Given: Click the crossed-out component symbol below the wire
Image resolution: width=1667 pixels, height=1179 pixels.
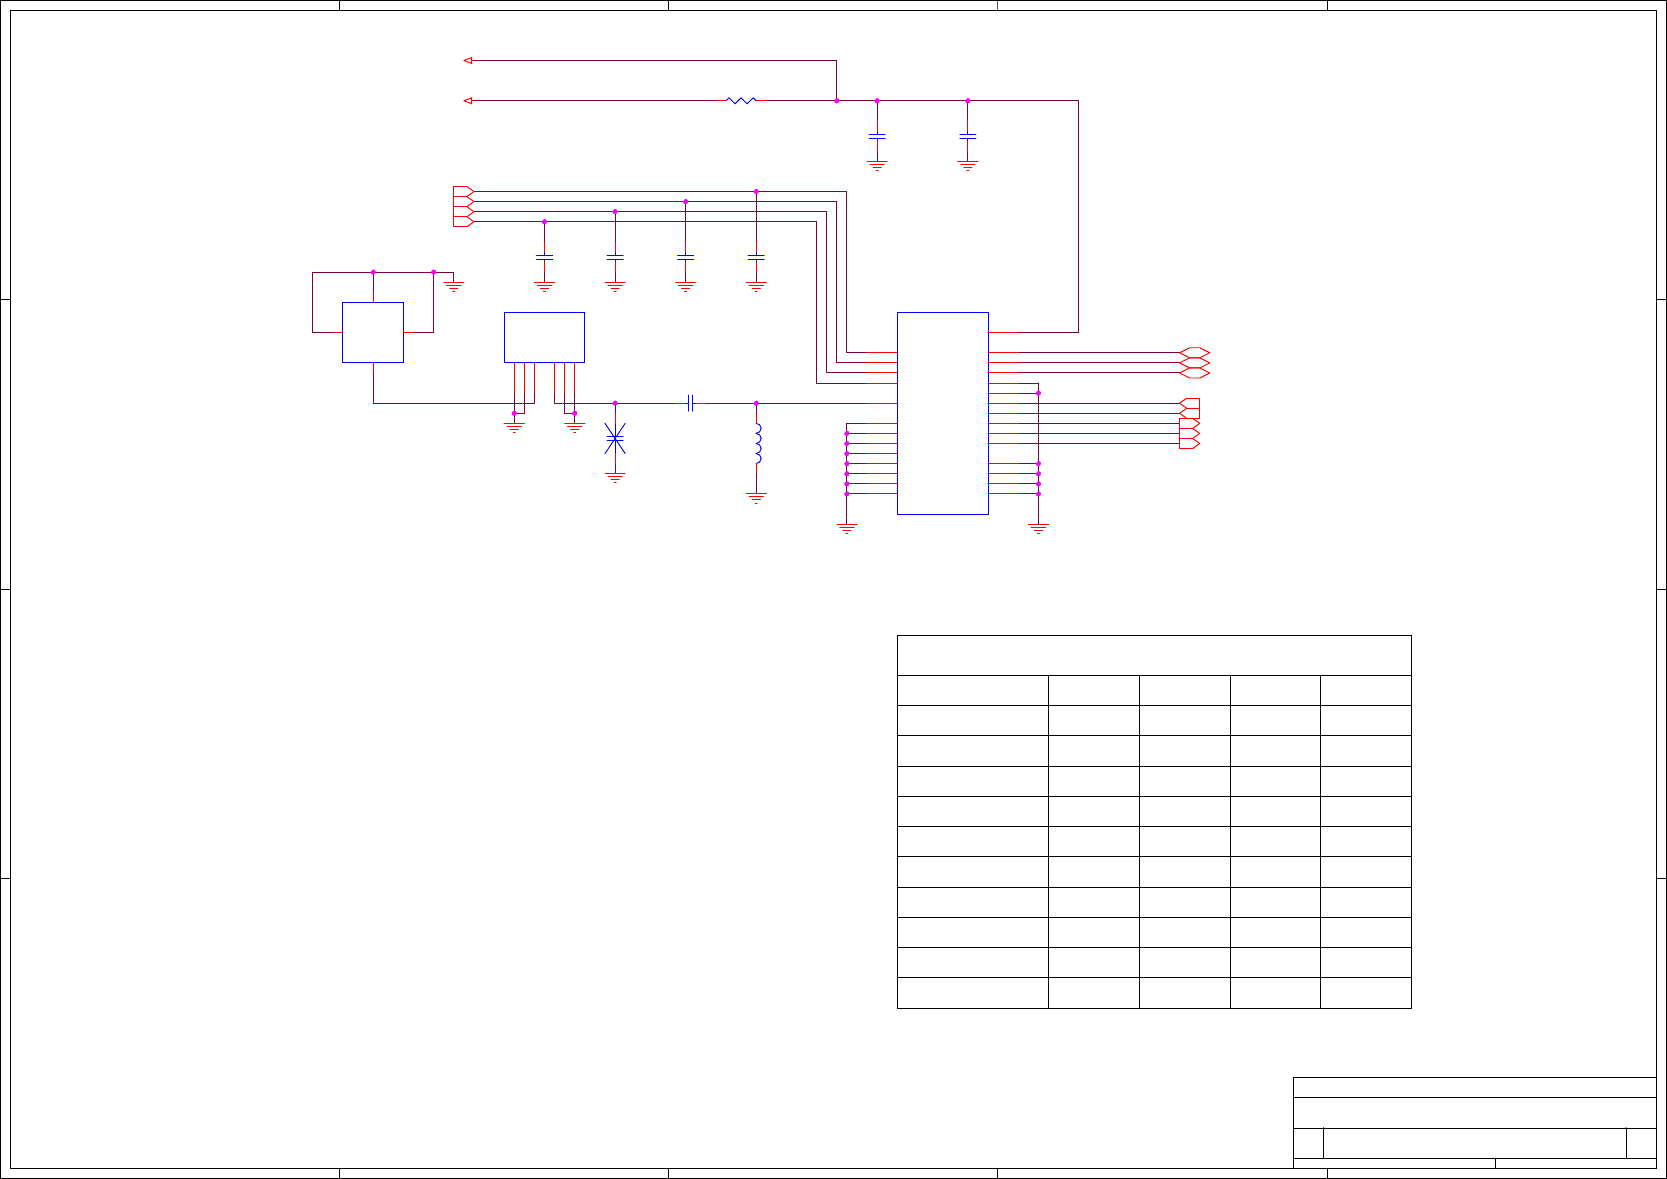Looking at the screenshot, I should [x=615, y=438].
